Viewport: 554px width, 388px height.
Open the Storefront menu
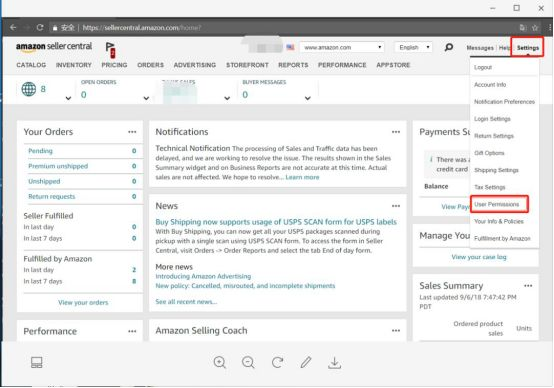(x=247, y=65)
